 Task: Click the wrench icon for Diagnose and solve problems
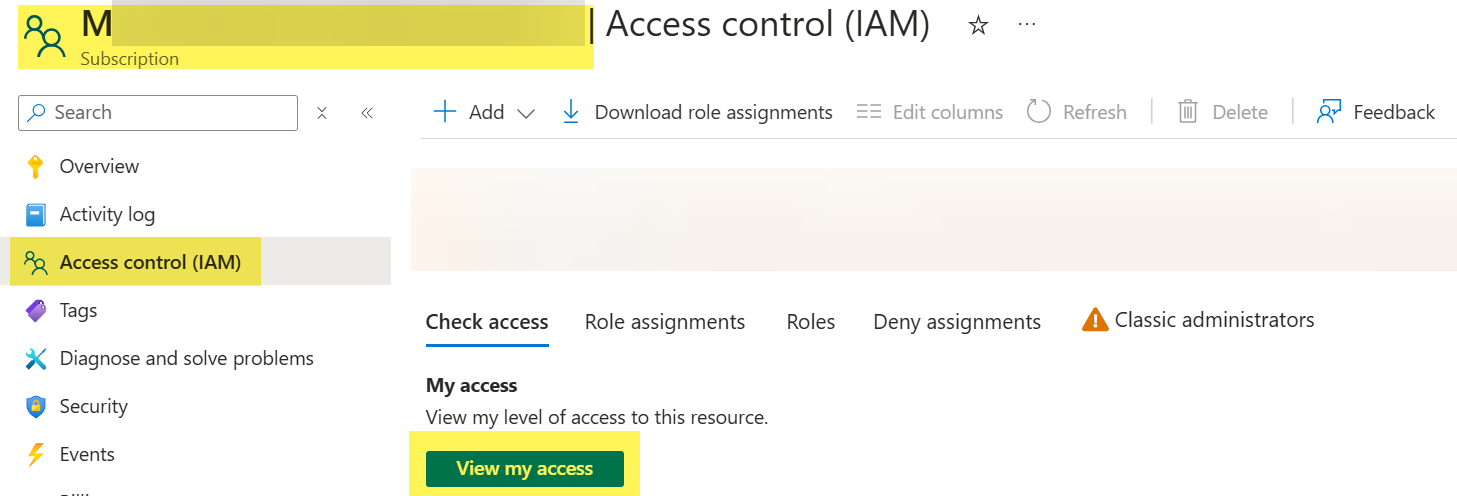[36, 359]
